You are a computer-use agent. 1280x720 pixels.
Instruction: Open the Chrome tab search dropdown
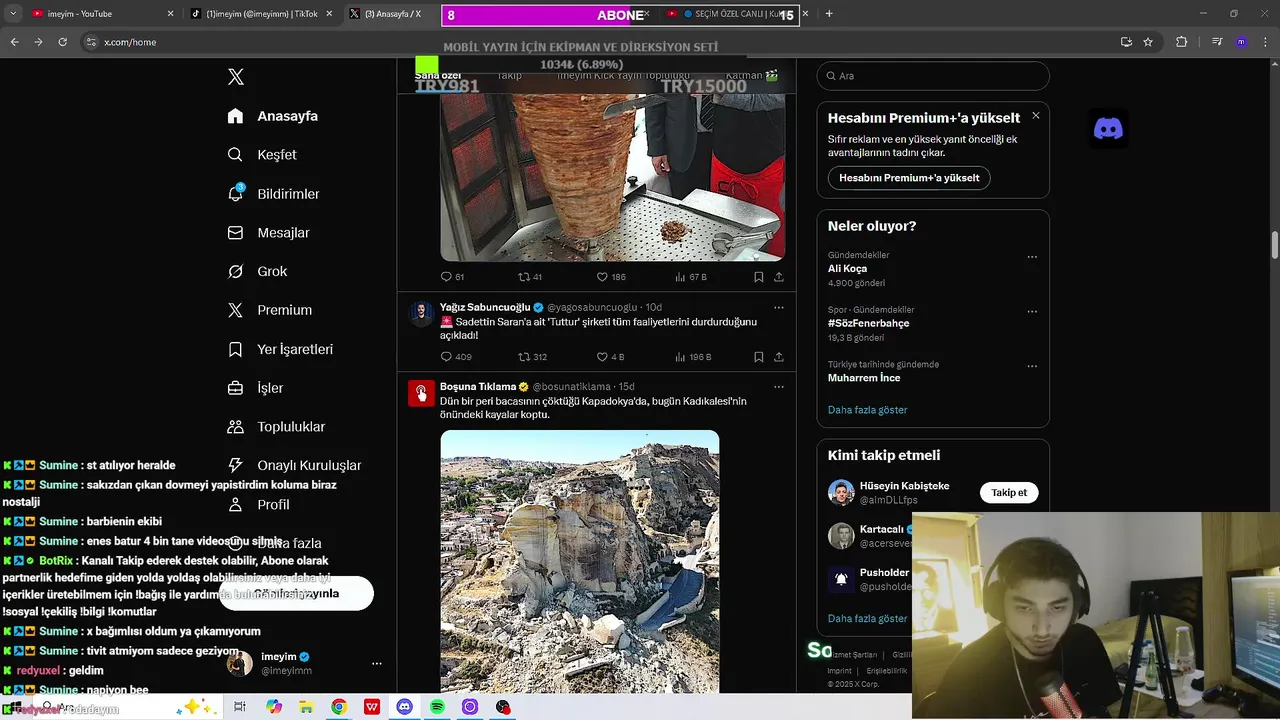point(12,14)
